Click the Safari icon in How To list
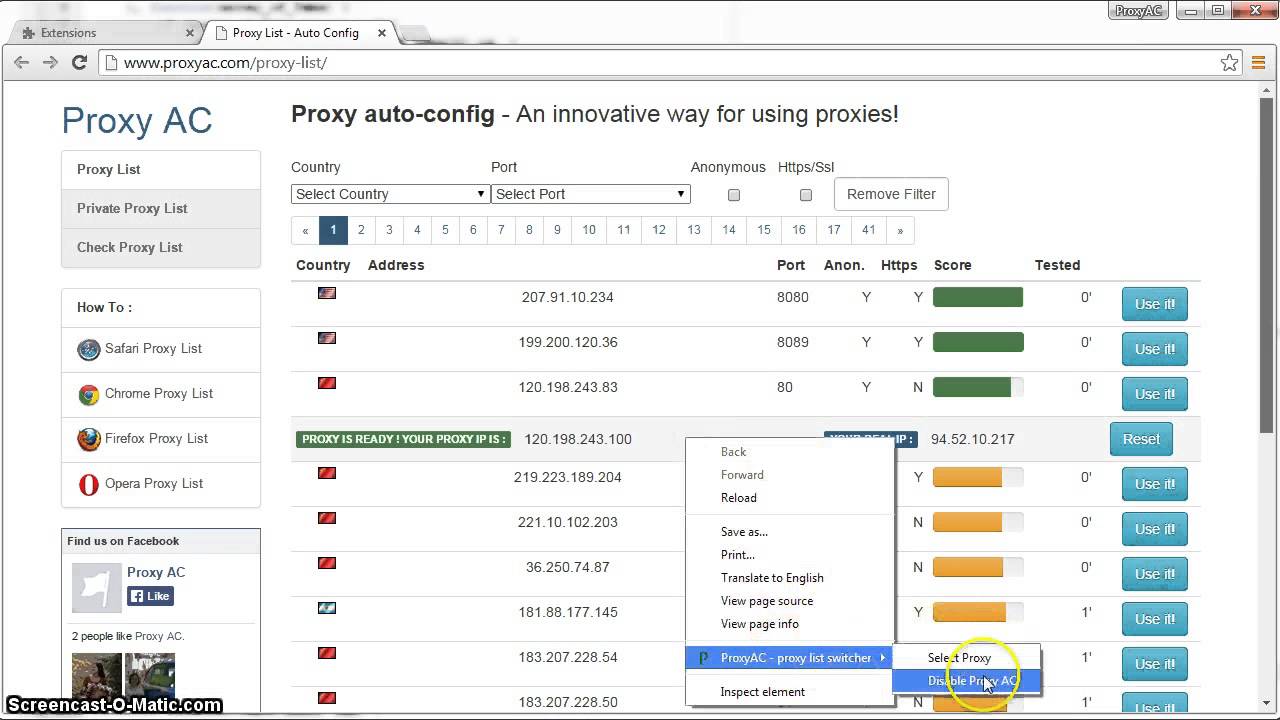 coord(89,349)
